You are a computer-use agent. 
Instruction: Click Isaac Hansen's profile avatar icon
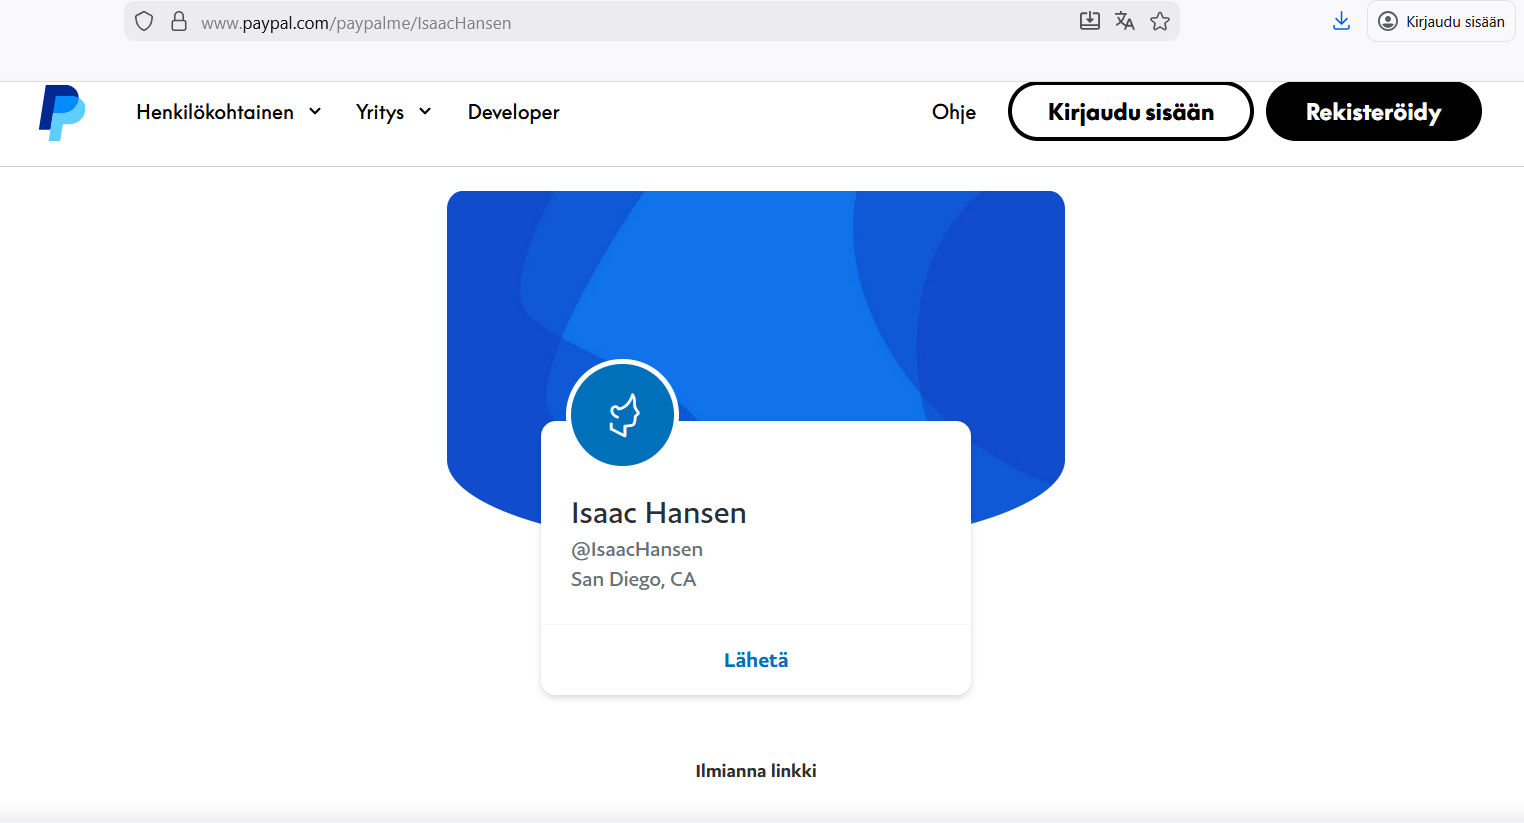[x=622, y=414]
